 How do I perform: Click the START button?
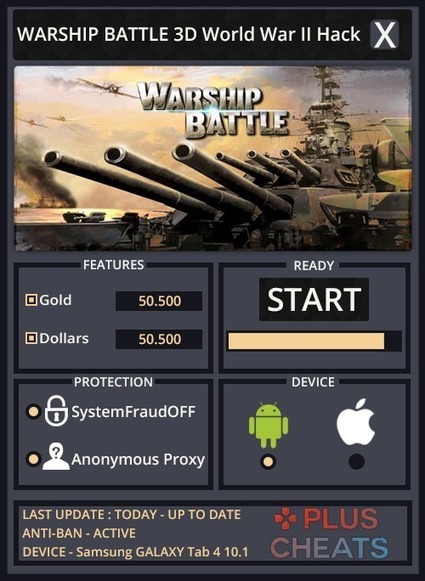[314, 299]
